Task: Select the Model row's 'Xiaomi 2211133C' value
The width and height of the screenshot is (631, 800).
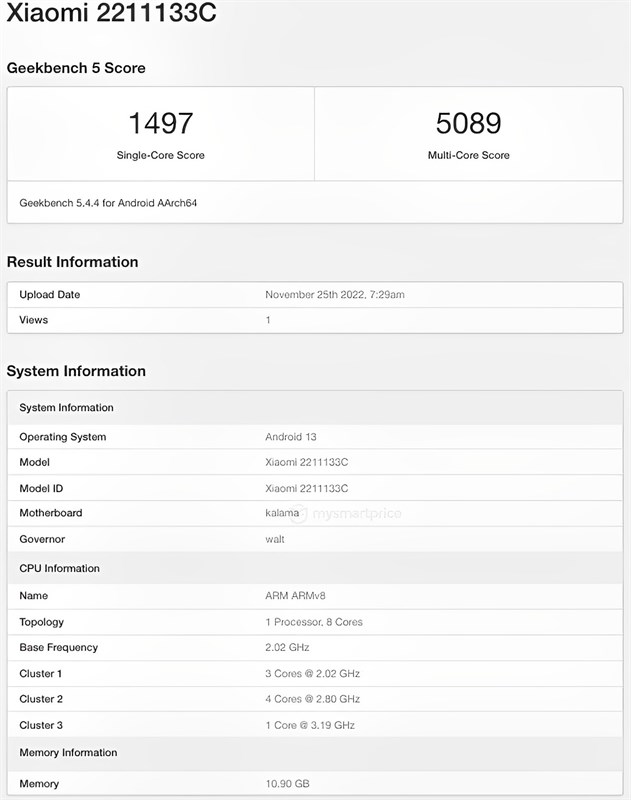Action: point(307,462)
